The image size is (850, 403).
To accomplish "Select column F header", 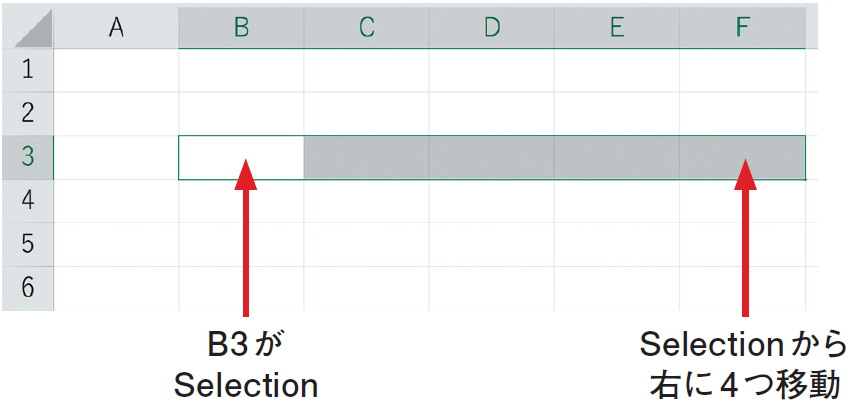I will [x=743, y=28].
